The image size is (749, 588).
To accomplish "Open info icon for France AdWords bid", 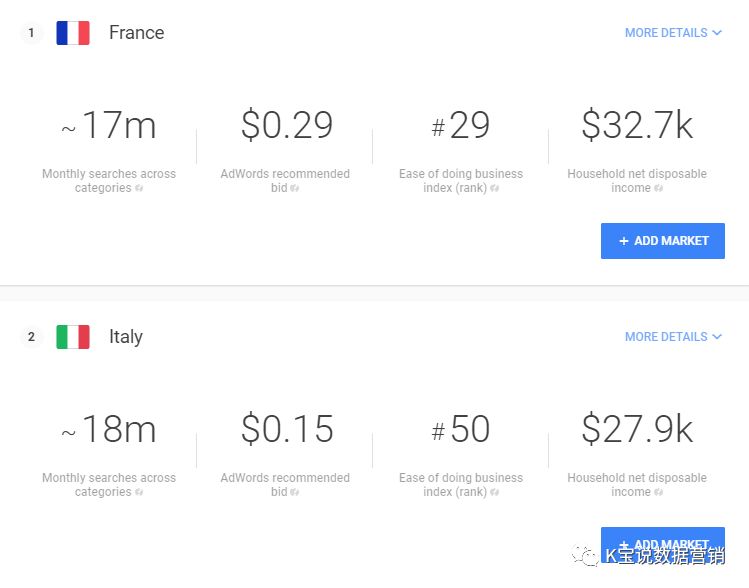I will 295,188.
